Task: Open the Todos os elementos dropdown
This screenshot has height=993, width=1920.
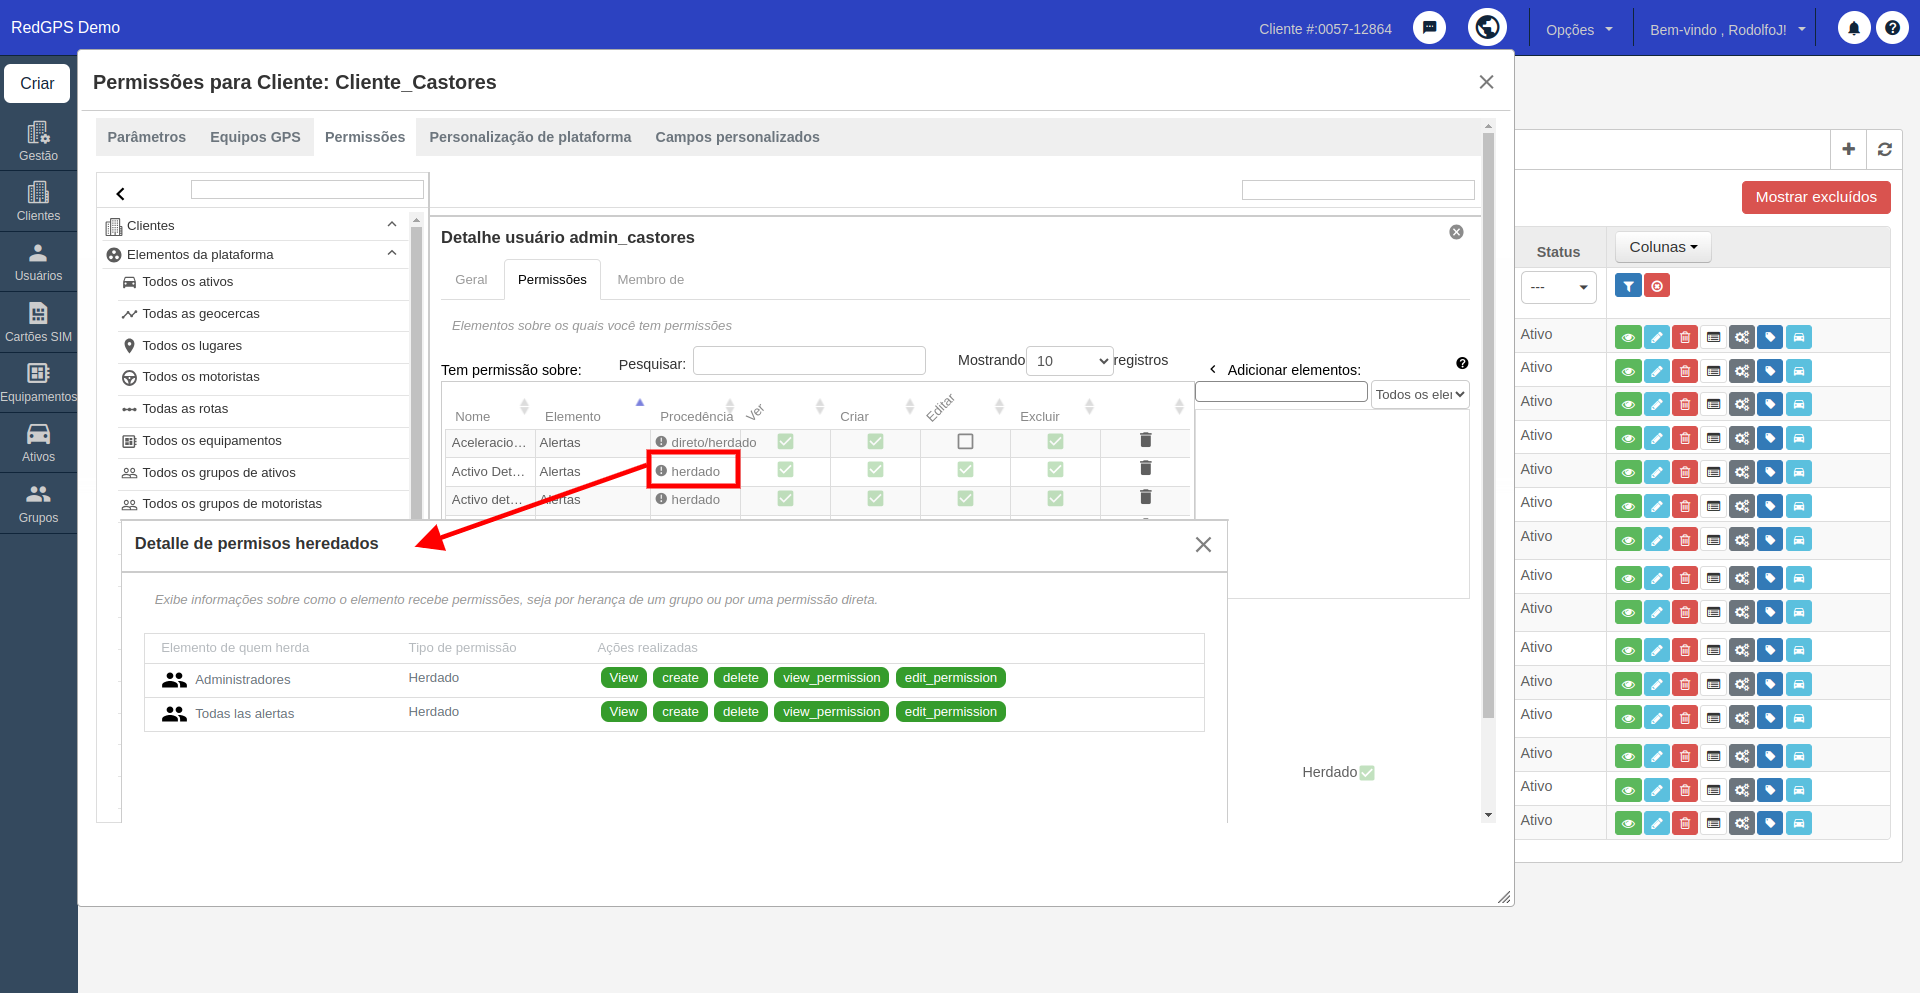Action: pos(1420,394)
